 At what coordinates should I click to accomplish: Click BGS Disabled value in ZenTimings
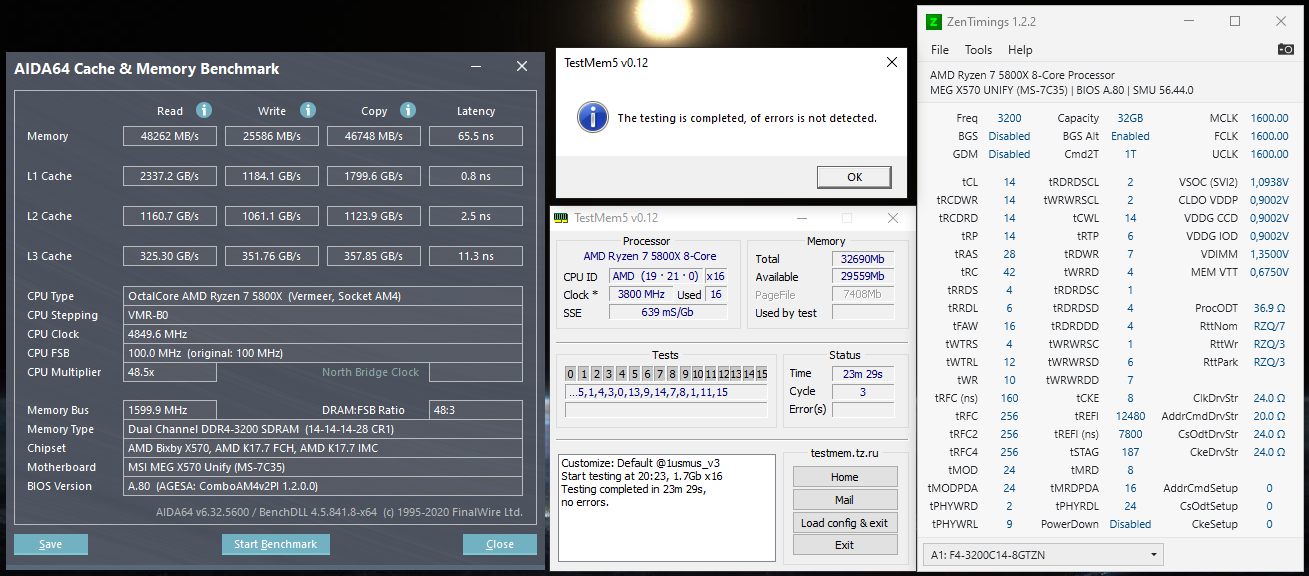point(1009,136)
